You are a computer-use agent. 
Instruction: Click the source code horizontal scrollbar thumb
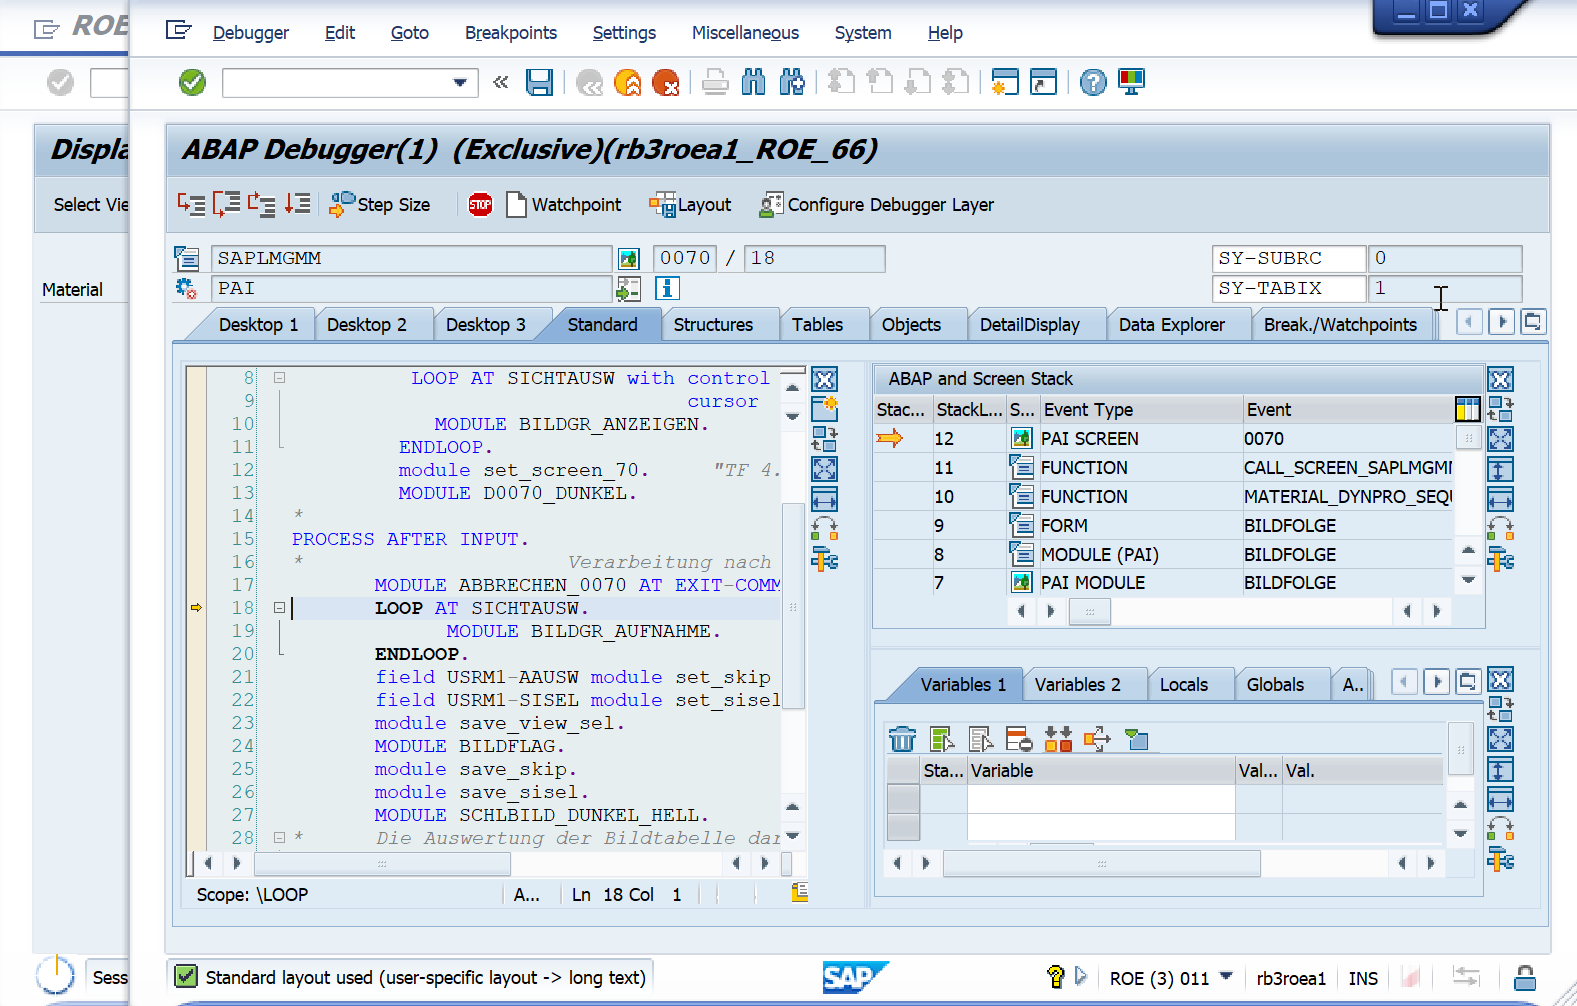tap(382, 863)
